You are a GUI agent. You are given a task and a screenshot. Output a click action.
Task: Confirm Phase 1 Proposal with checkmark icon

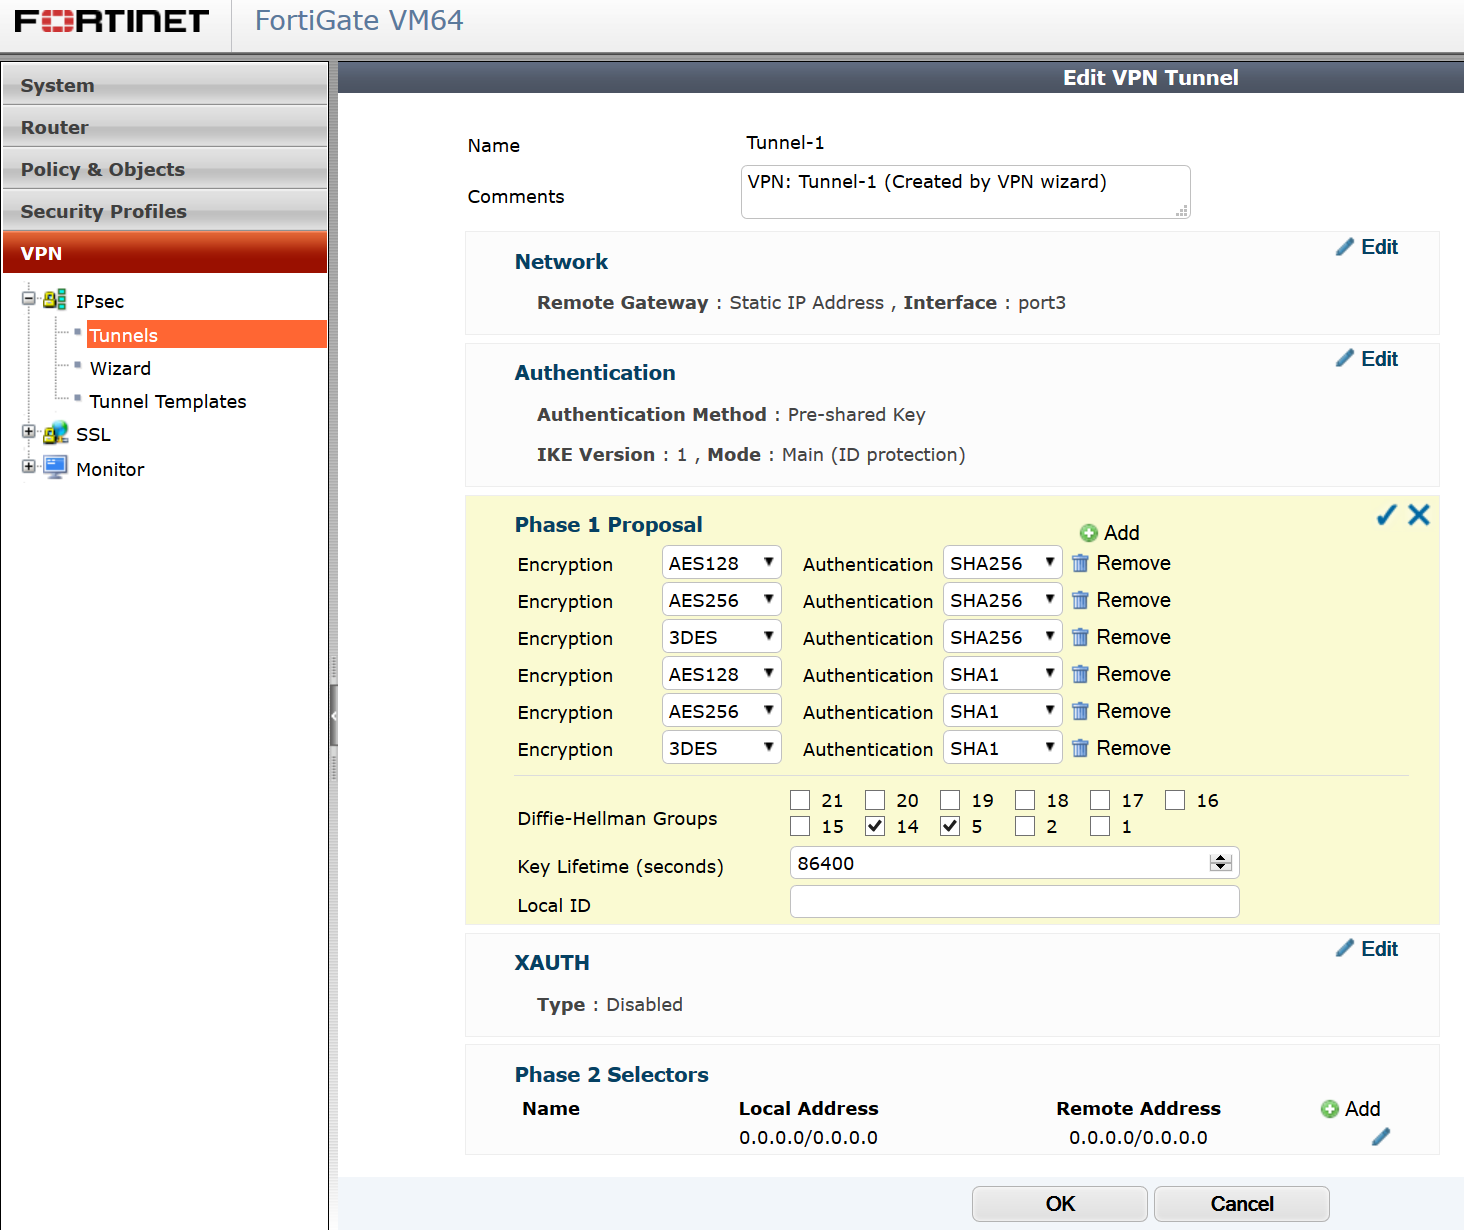pyautogui.click(x=1386, y=514)
